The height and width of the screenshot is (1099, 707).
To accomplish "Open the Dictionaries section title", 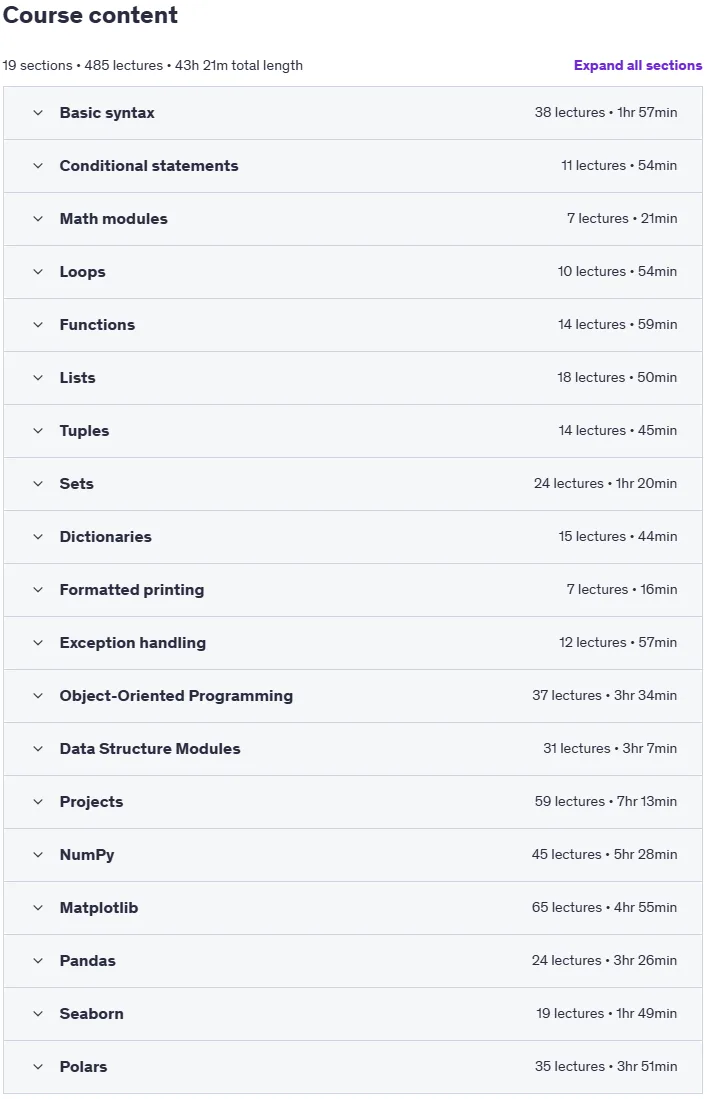I will (105, 537).
